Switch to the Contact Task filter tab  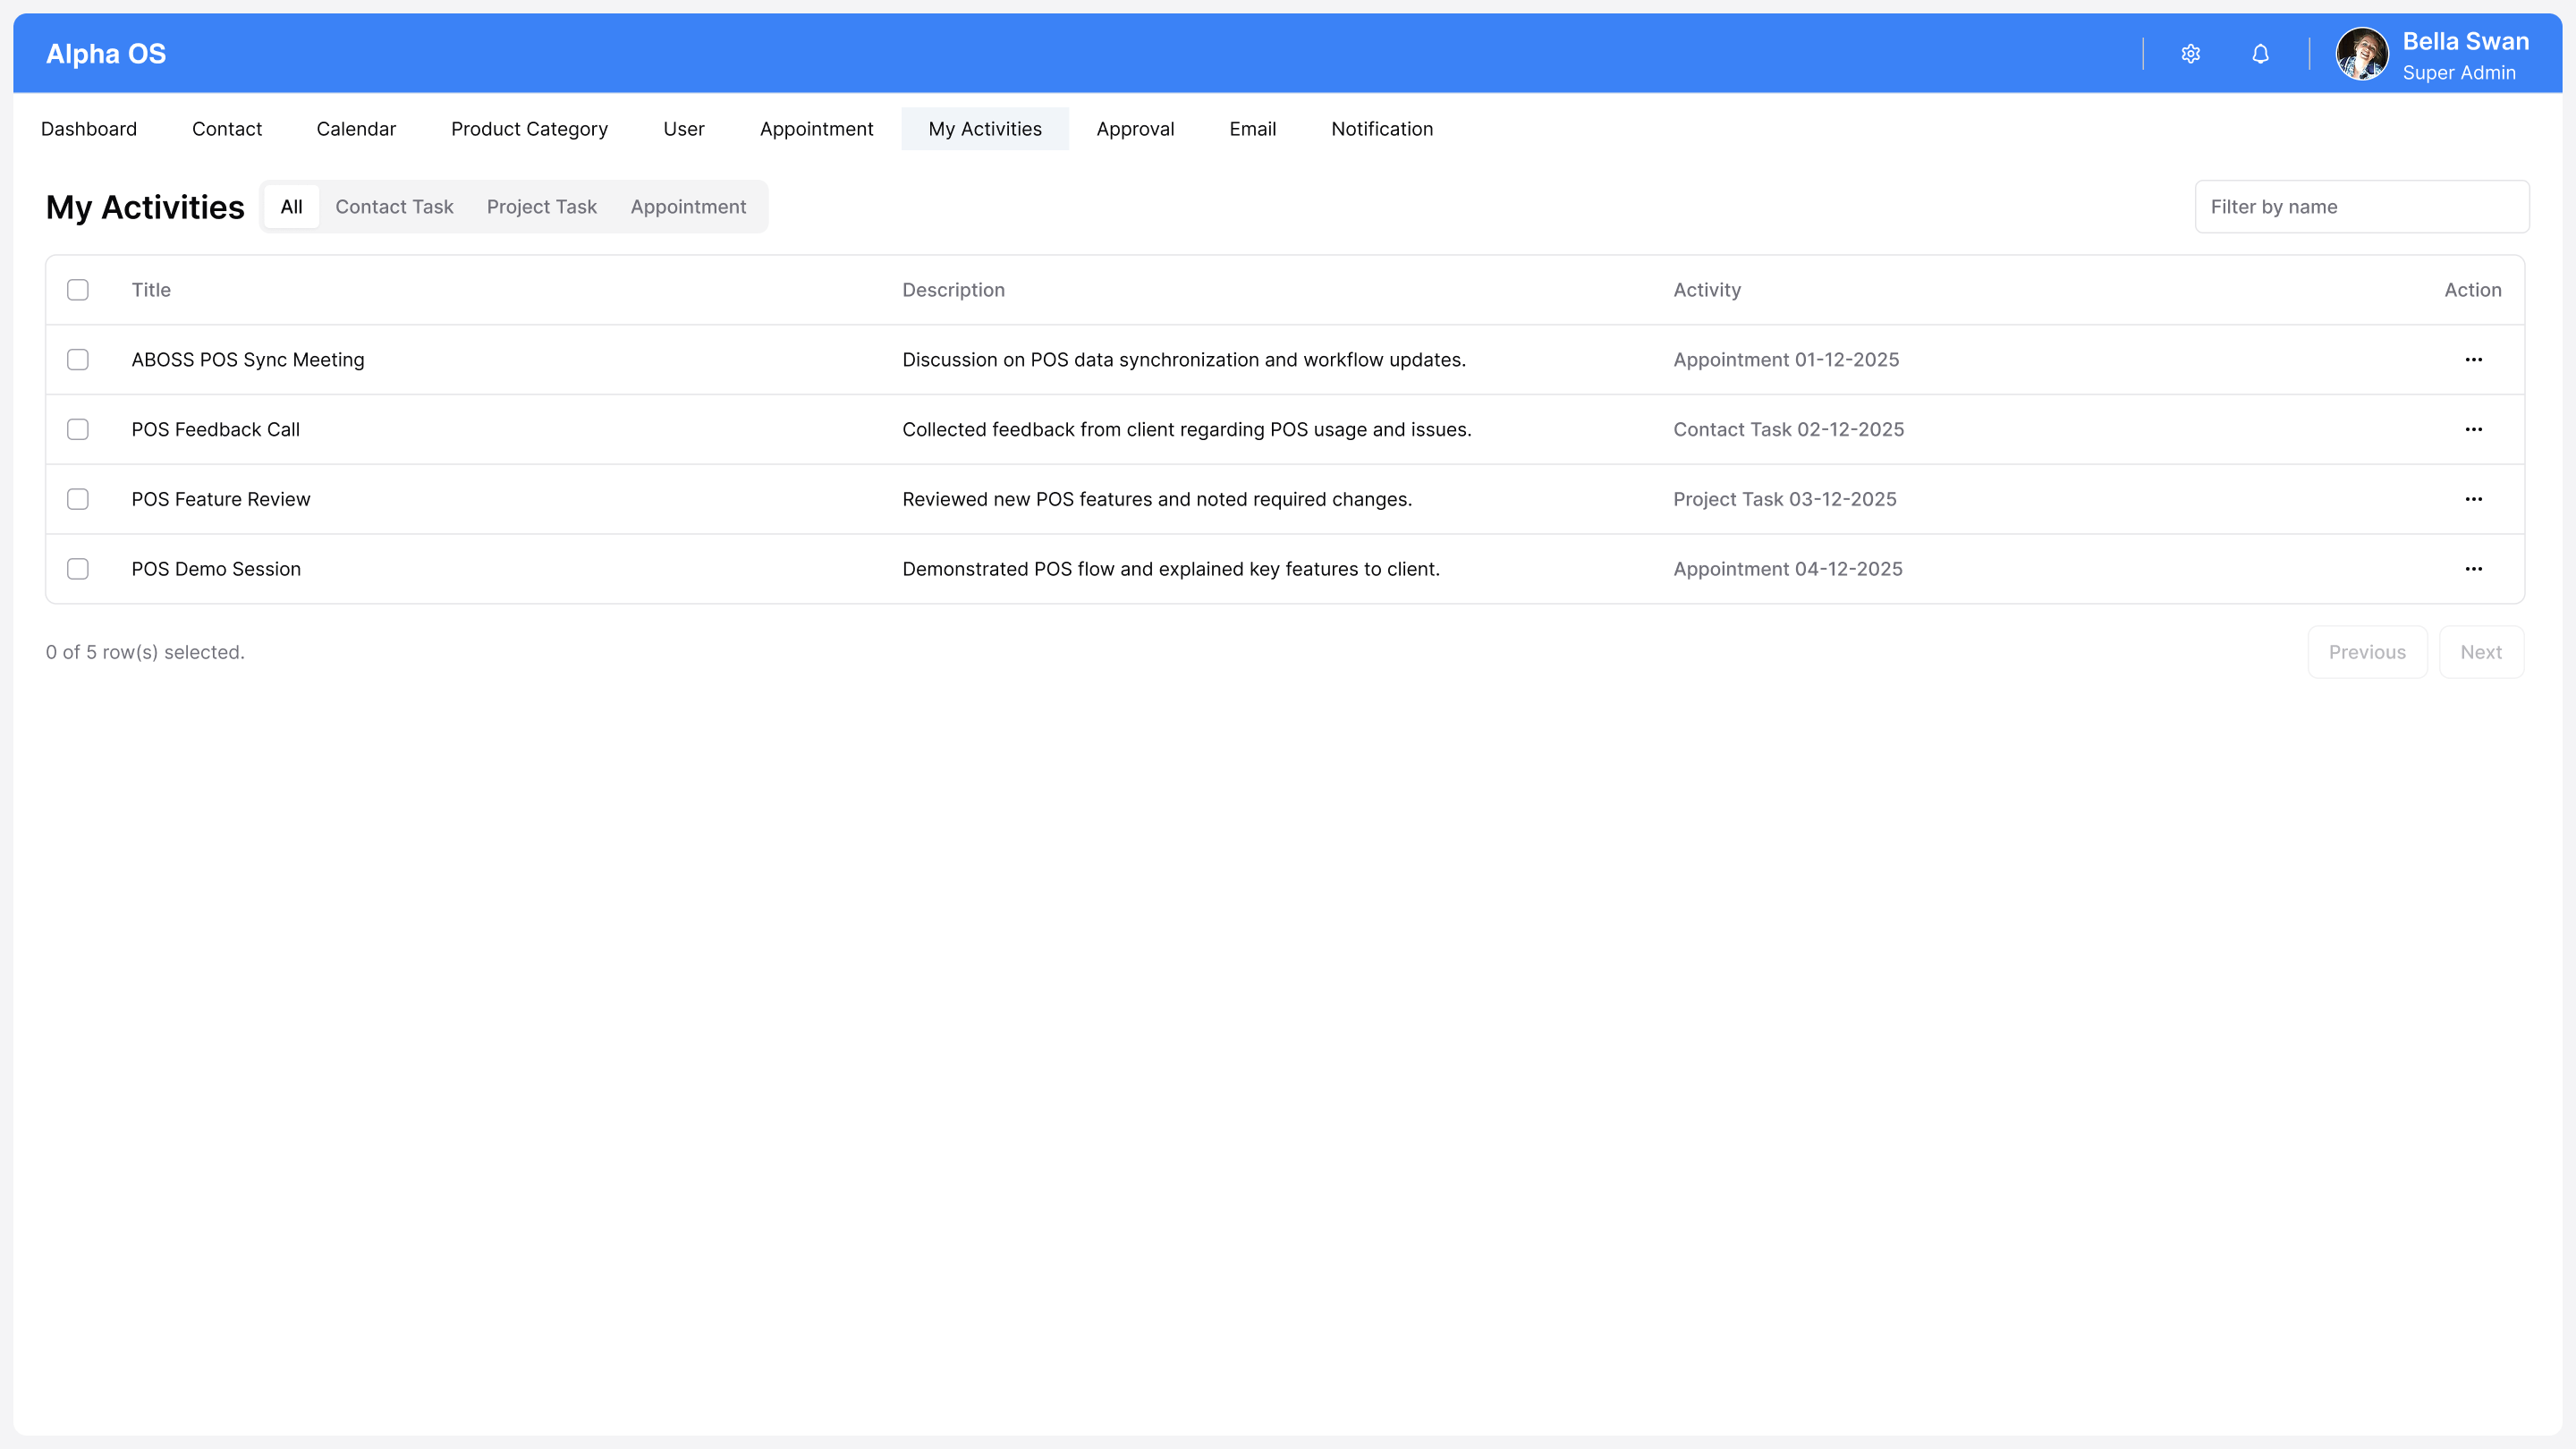[394, 207]
